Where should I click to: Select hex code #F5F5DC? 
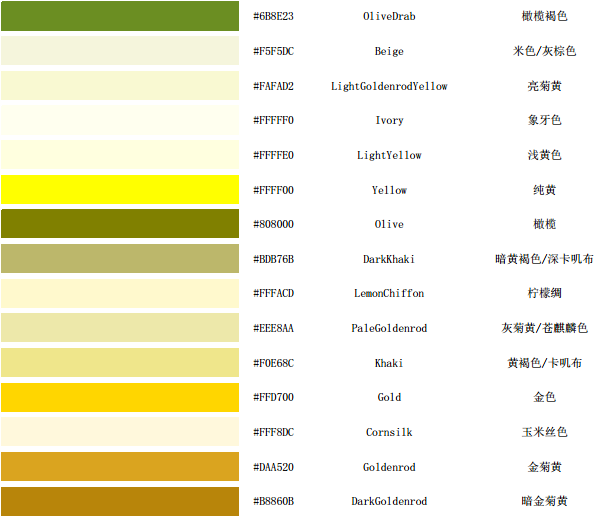(x=273, y=51)
